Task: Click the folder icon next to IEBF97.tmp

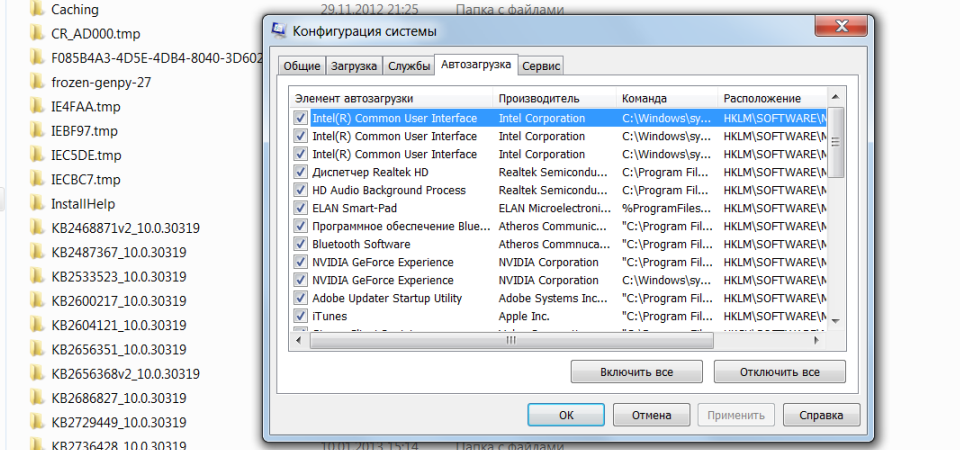Action: pos(37,130)
